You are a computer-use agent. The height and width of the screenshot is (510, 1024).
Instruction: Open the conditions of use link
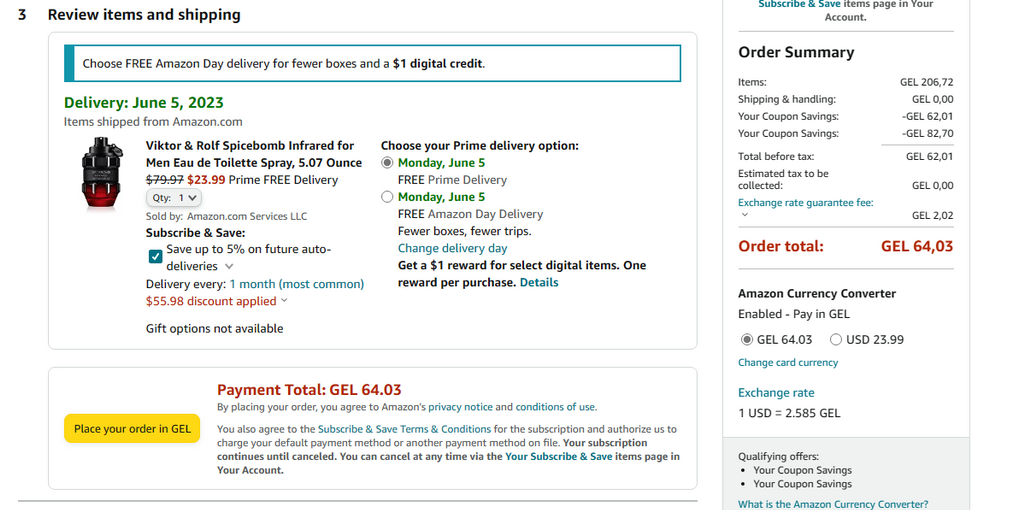coord(555,407)
